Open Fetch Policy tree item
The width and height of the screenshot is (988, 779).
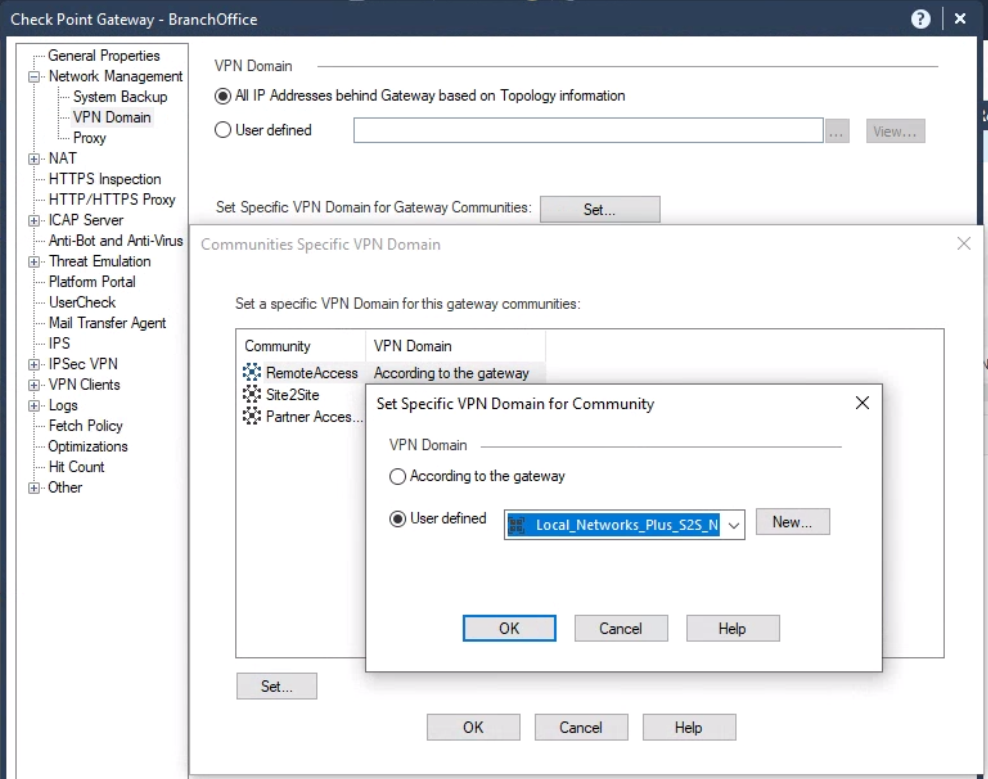85,425
